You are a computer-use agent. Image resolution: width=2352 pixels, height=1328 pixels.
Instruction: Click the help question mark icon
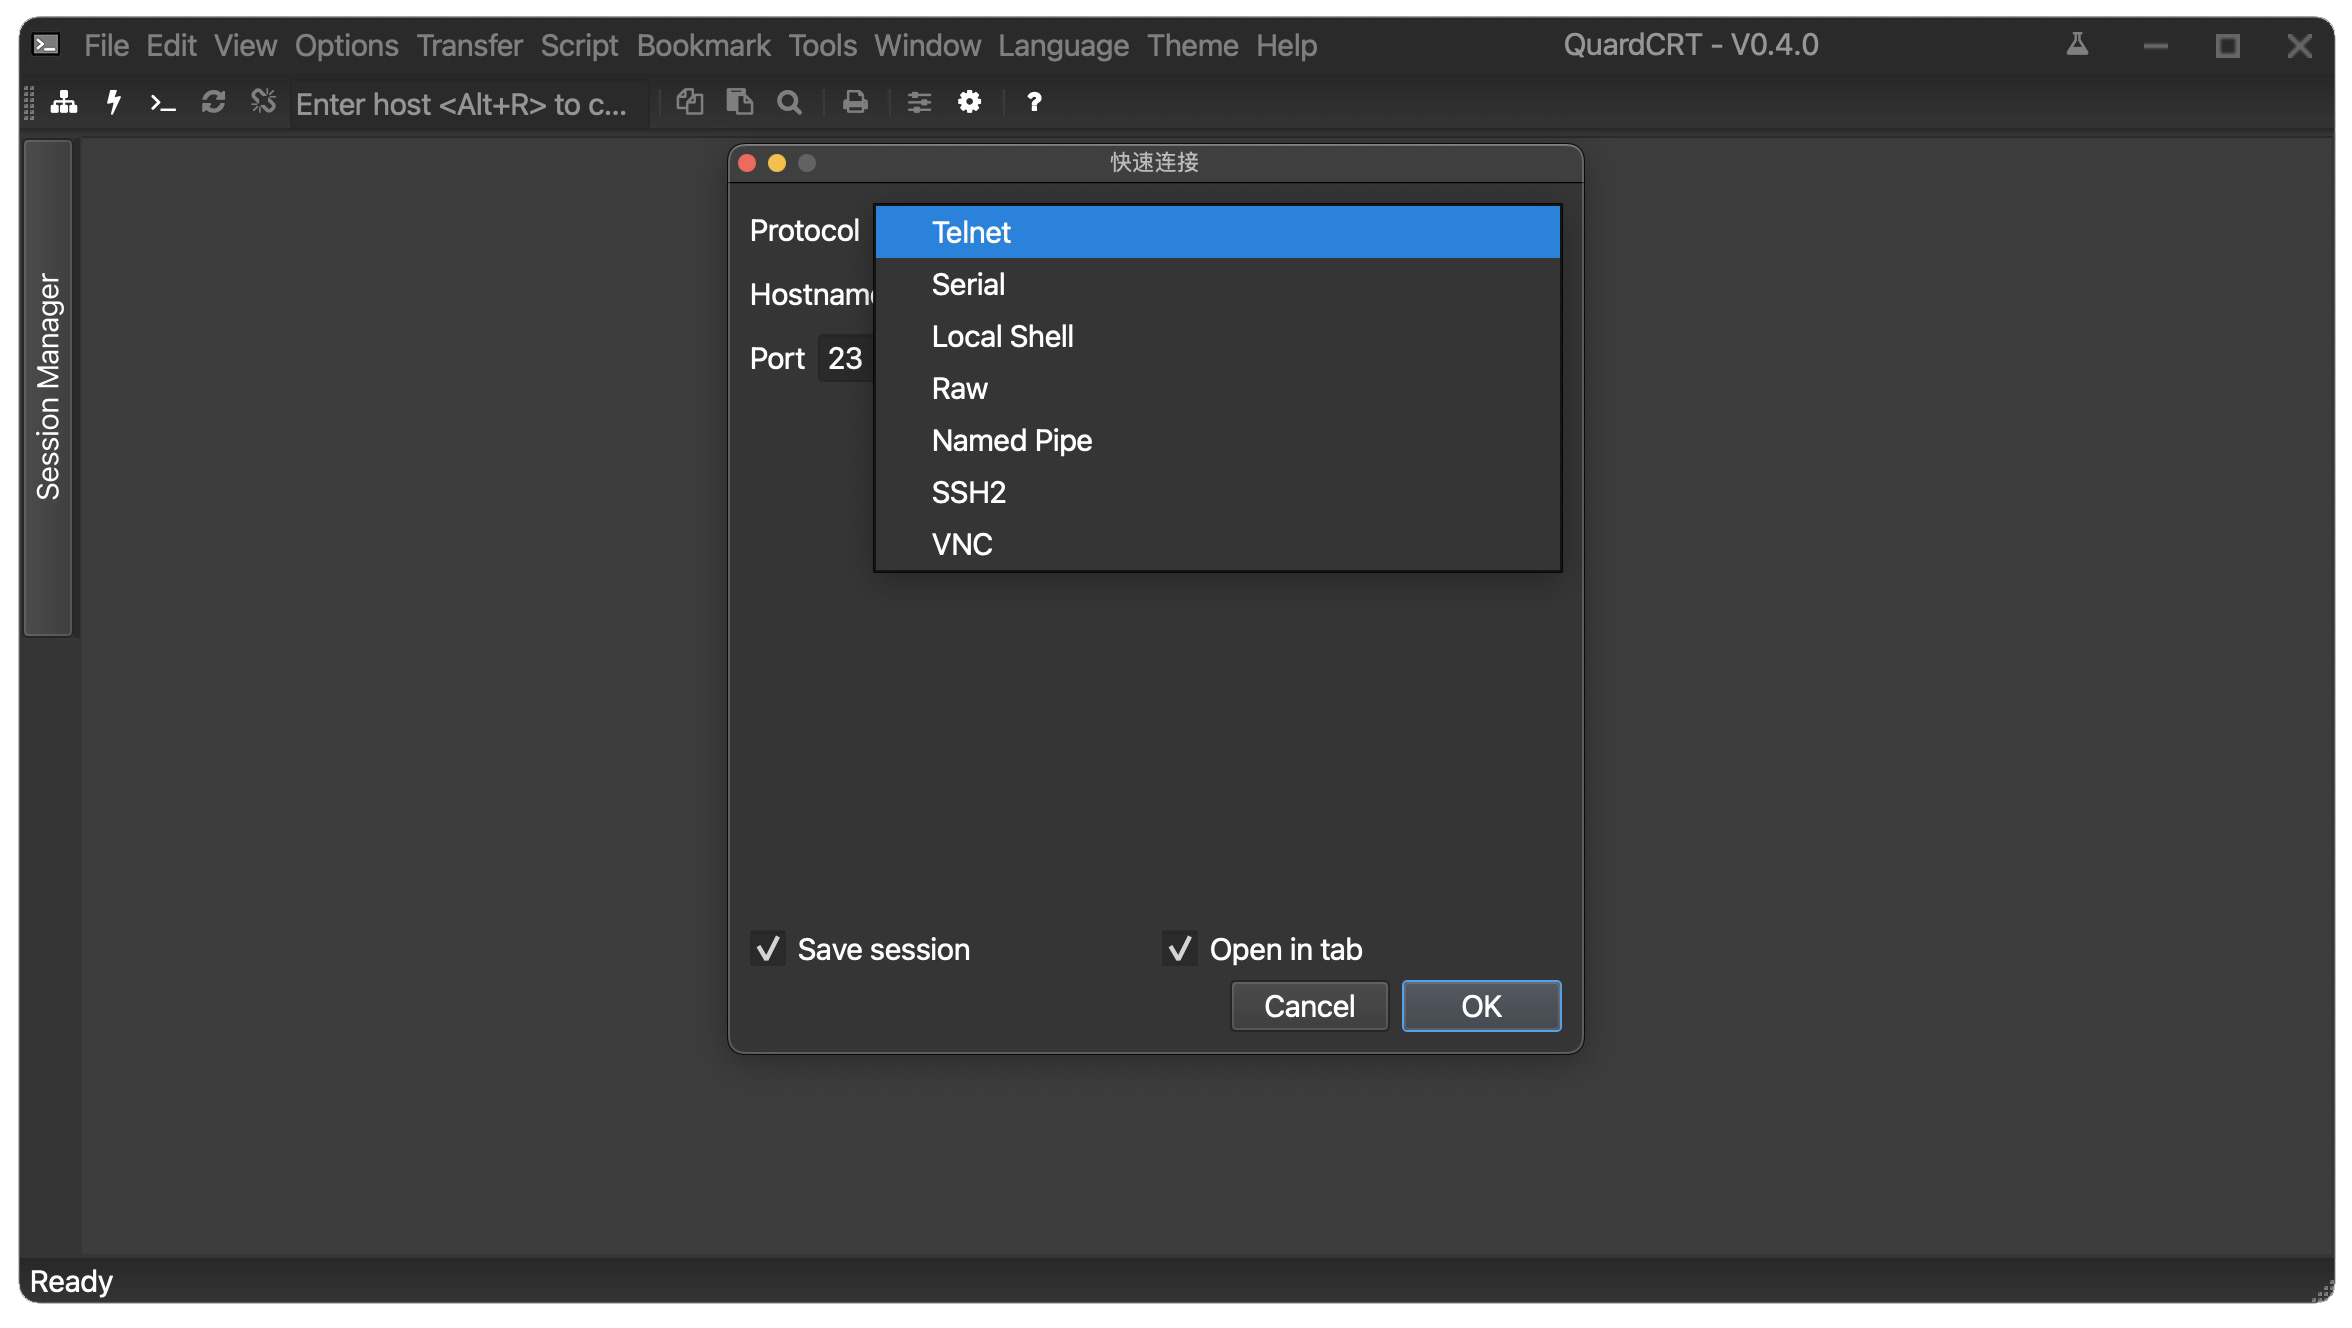[1034, 102]
